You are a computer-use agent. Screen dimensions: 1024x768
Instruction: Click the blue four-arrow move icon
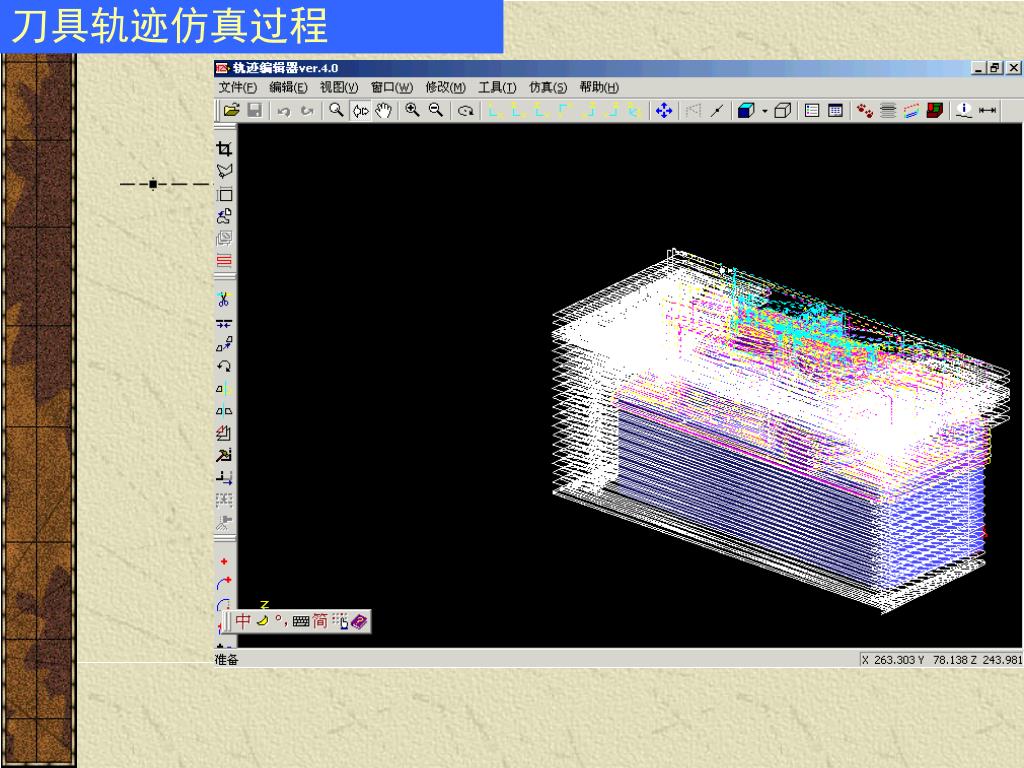[x=664, y=110]
